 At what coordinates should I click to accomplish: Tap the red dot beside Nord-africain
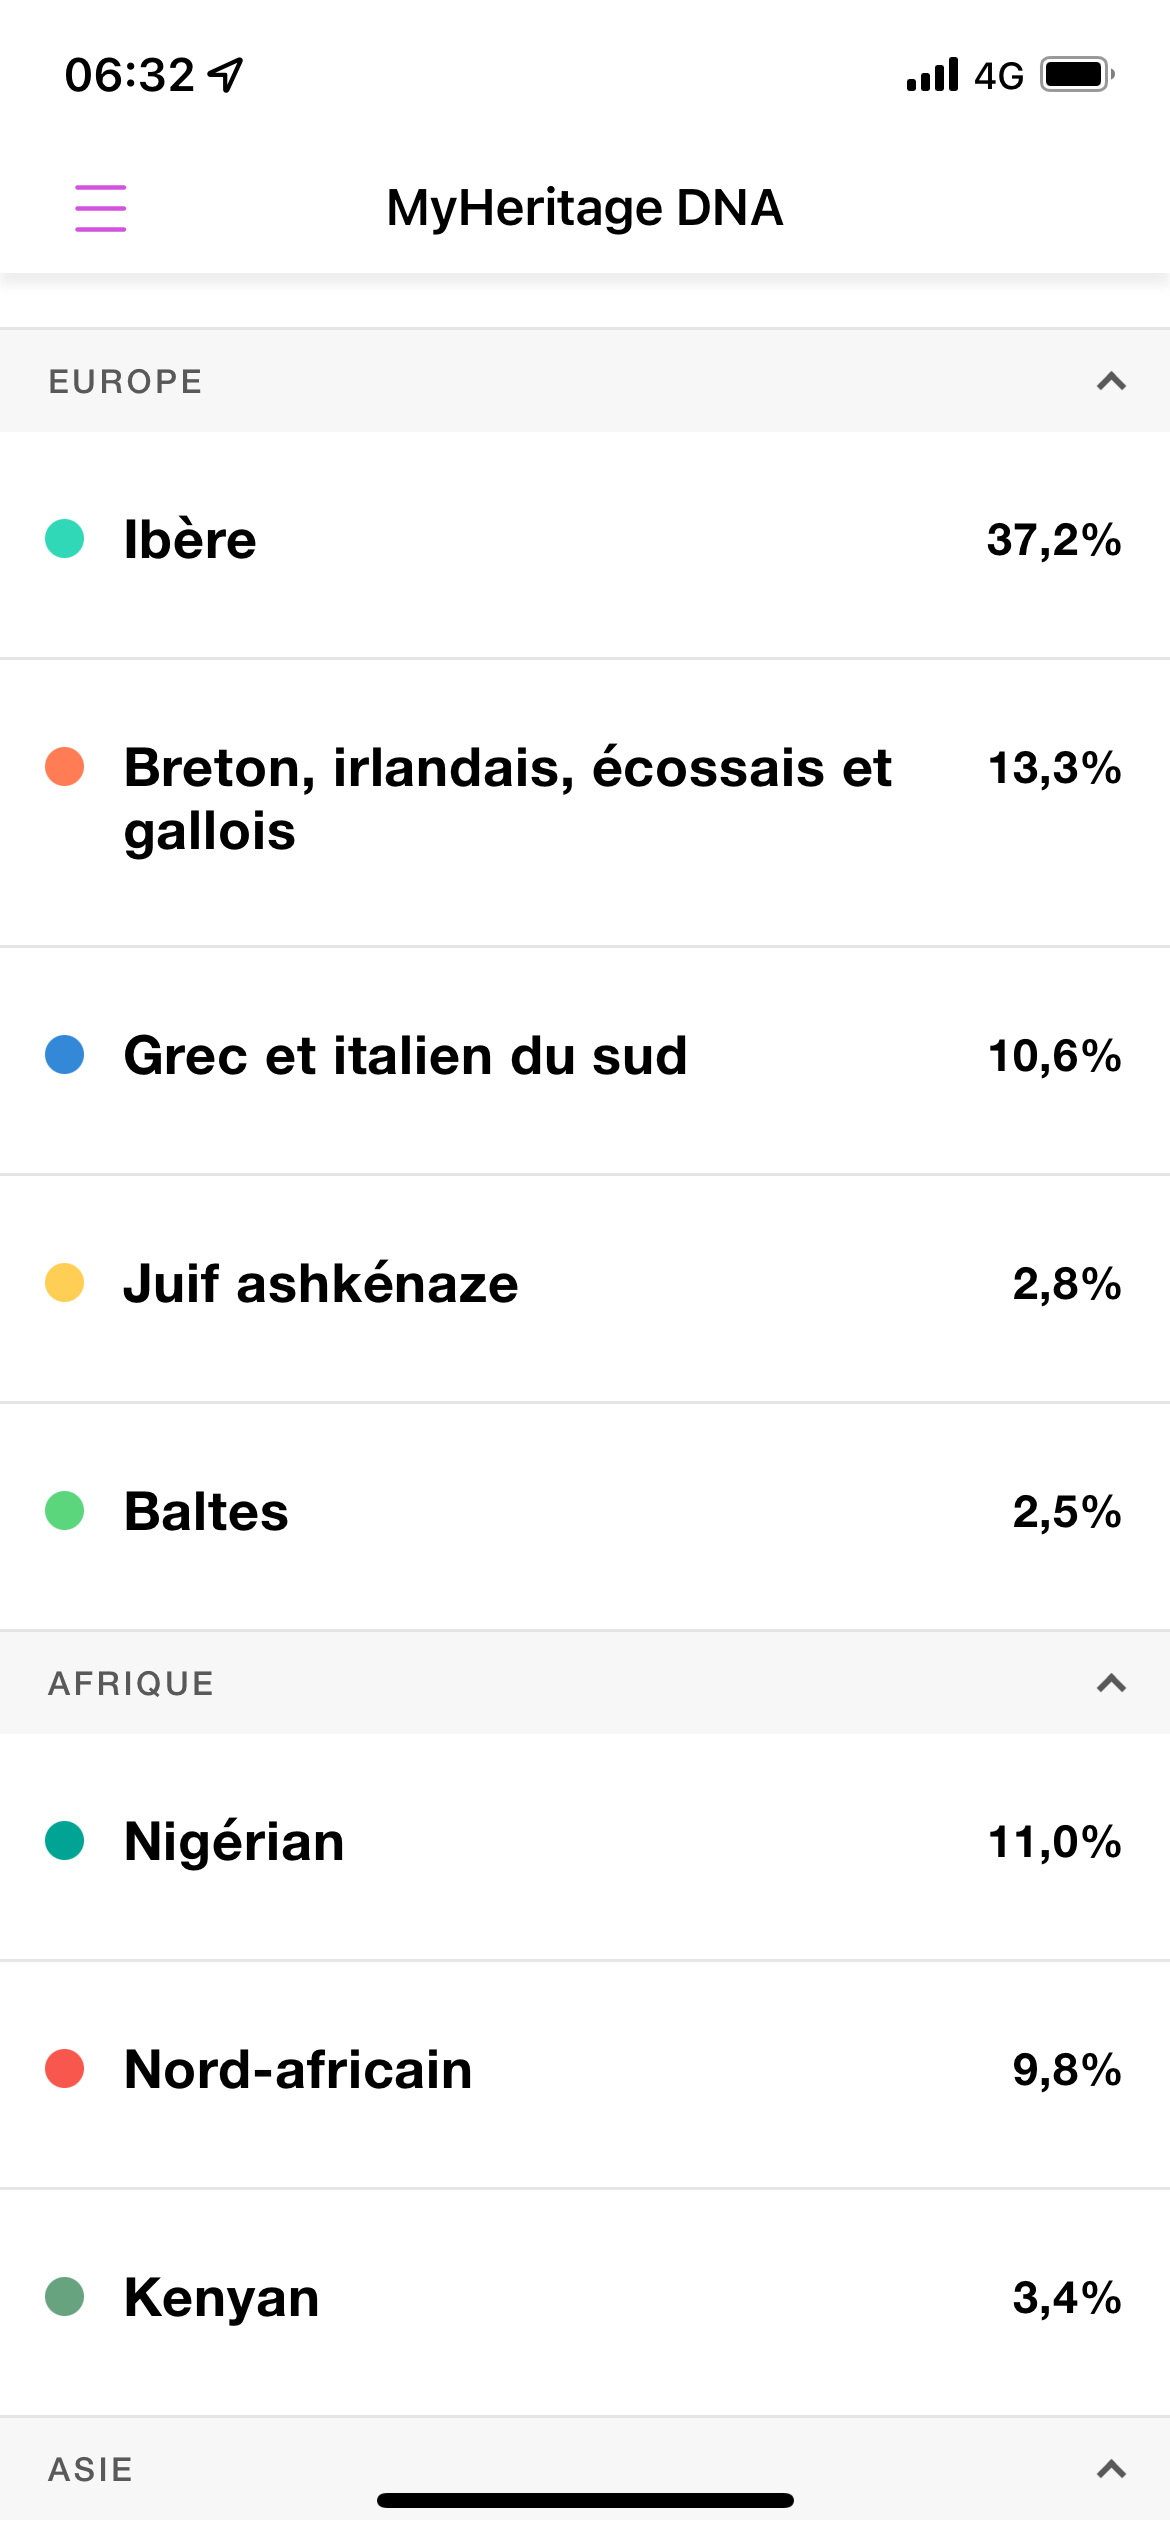pos(65,2069)
